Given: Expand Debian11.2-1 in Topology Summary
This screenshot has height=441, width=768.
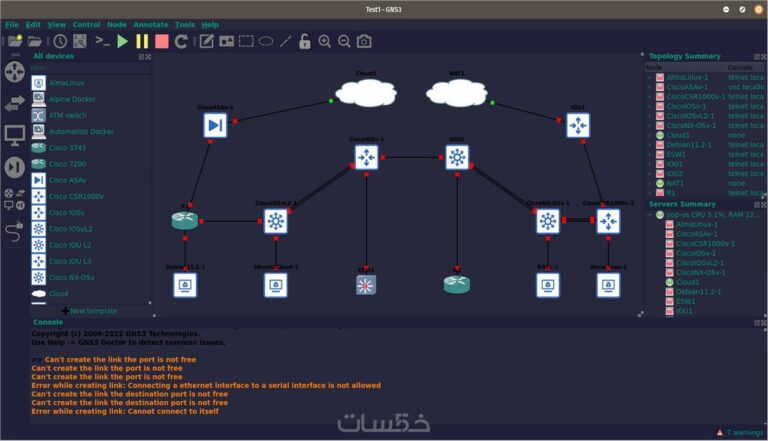Looking at the screenshot, I should pos(650,145).
